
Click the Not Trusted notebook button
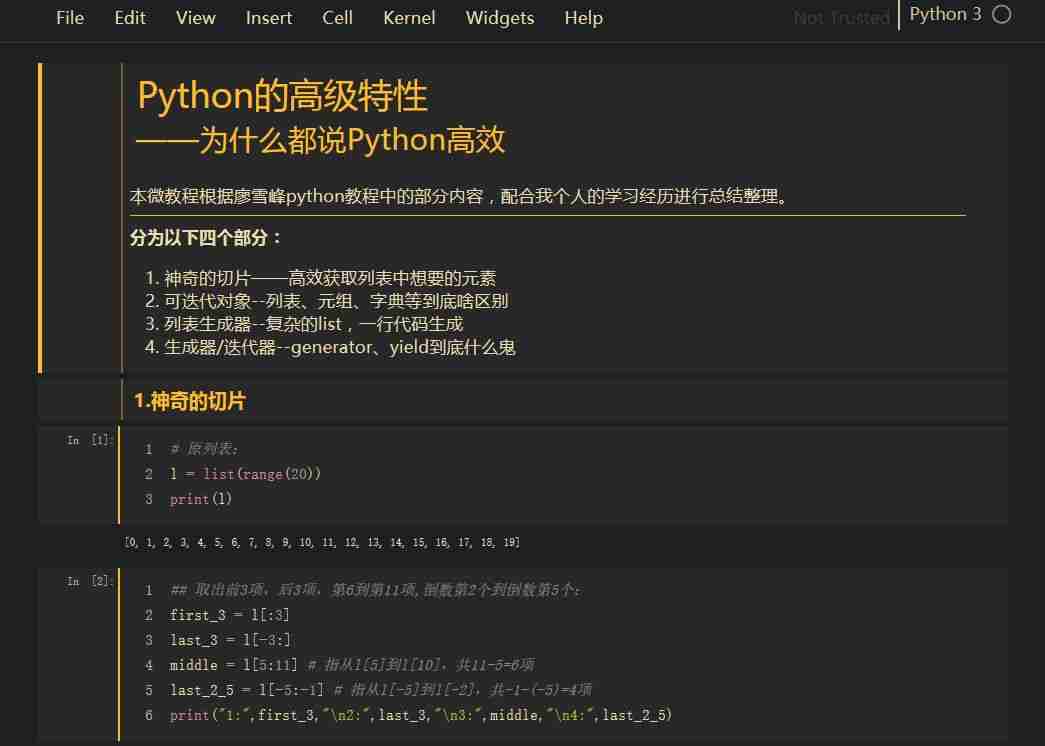pos(842,18)
